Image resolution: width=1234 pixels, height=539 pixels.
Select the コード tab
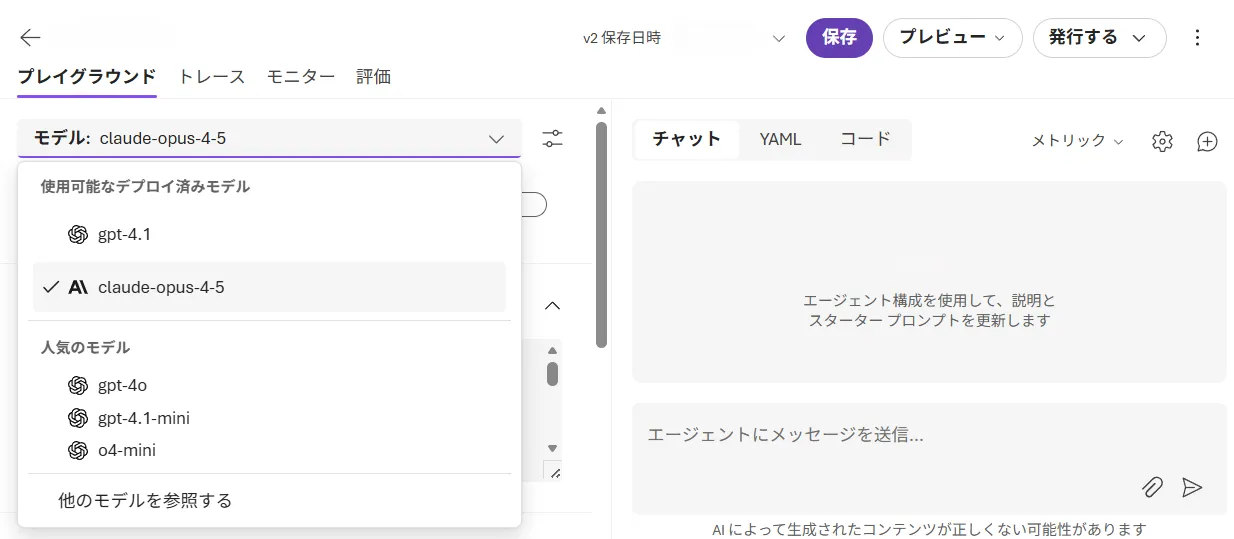click(x=865, y=139)
